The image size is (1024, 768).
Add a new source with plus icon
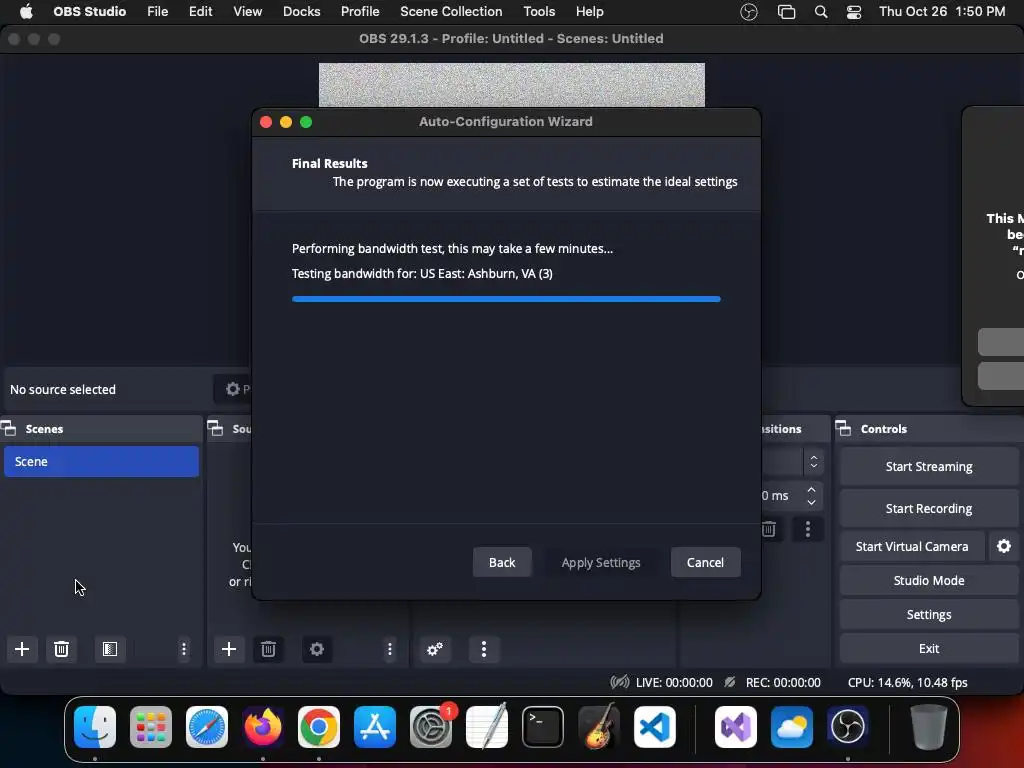click(229, 648)
